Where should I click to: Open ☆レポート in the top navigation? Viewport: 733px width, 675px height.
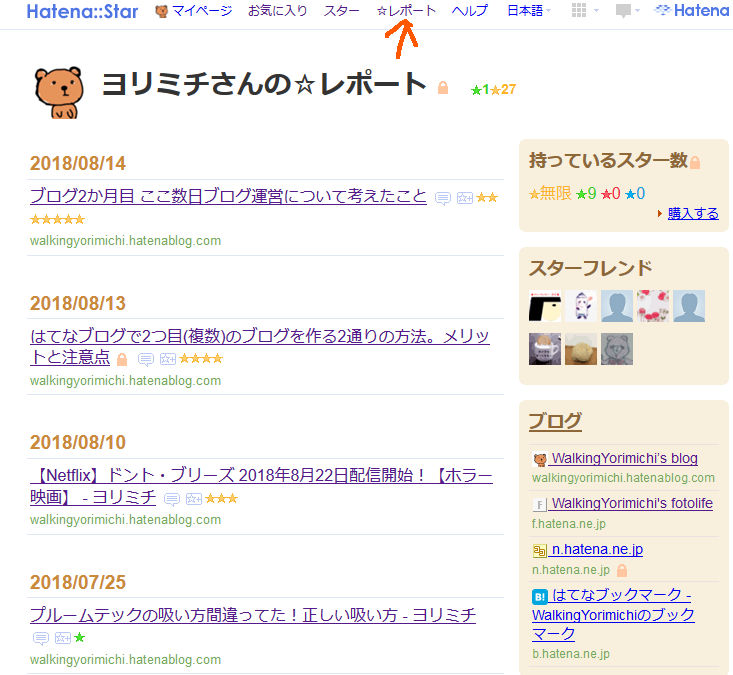point(406,11)
